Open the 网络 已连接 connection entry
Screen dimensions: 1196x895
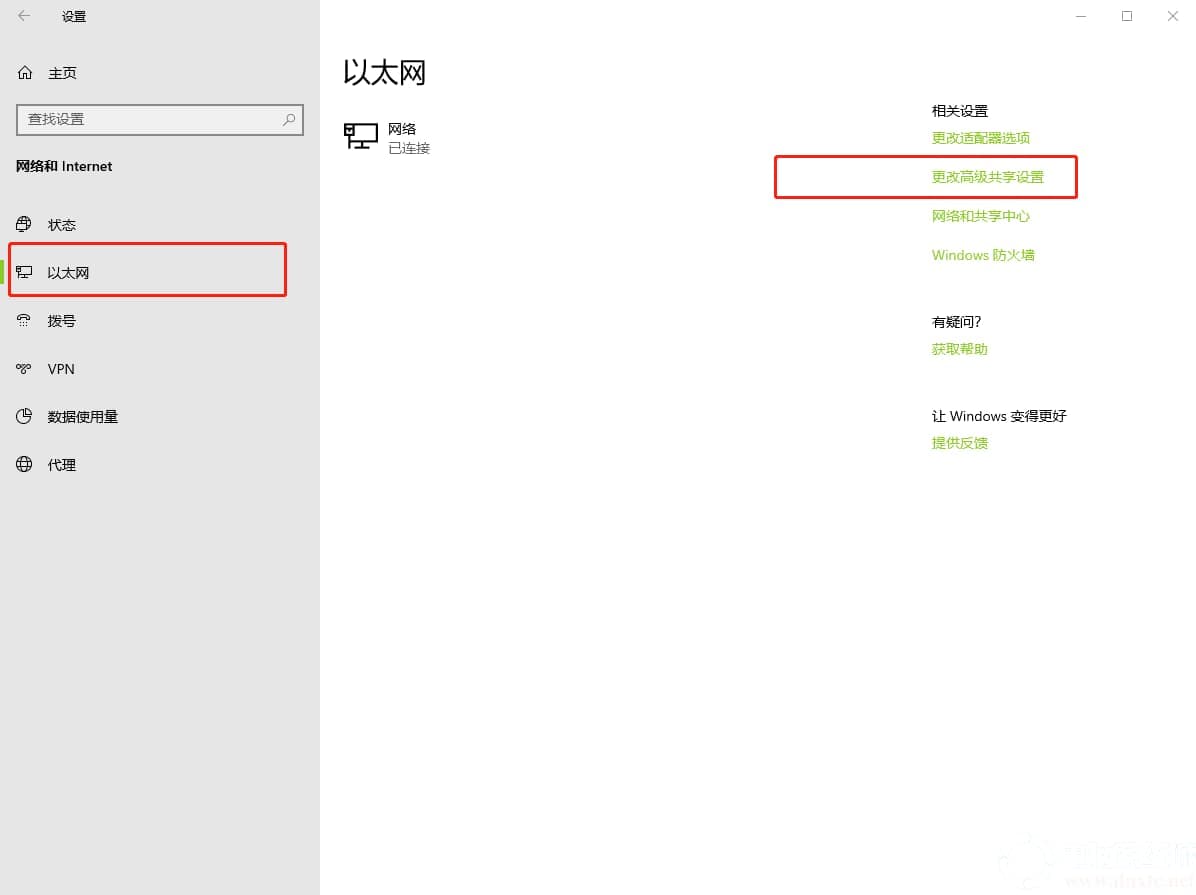387,137
